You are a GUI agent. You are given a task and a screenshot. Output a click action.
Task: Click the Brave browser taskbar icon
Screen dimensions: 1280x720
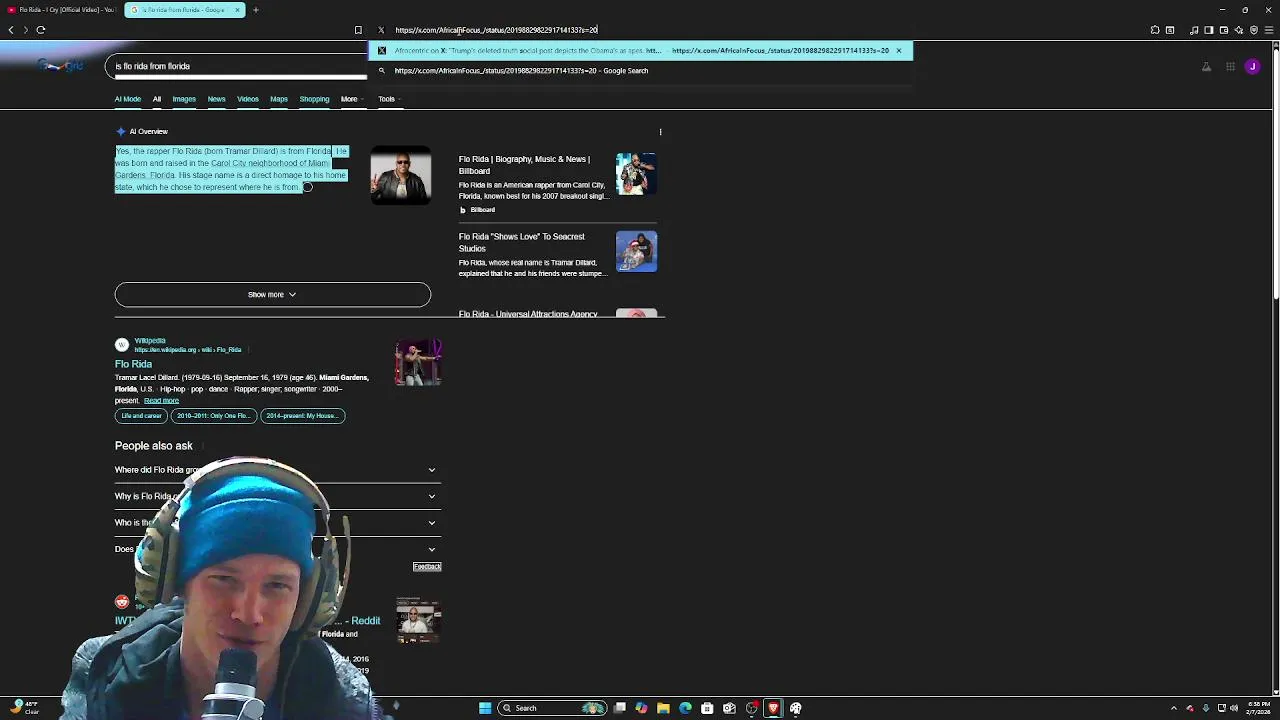(x=773, y=708)
